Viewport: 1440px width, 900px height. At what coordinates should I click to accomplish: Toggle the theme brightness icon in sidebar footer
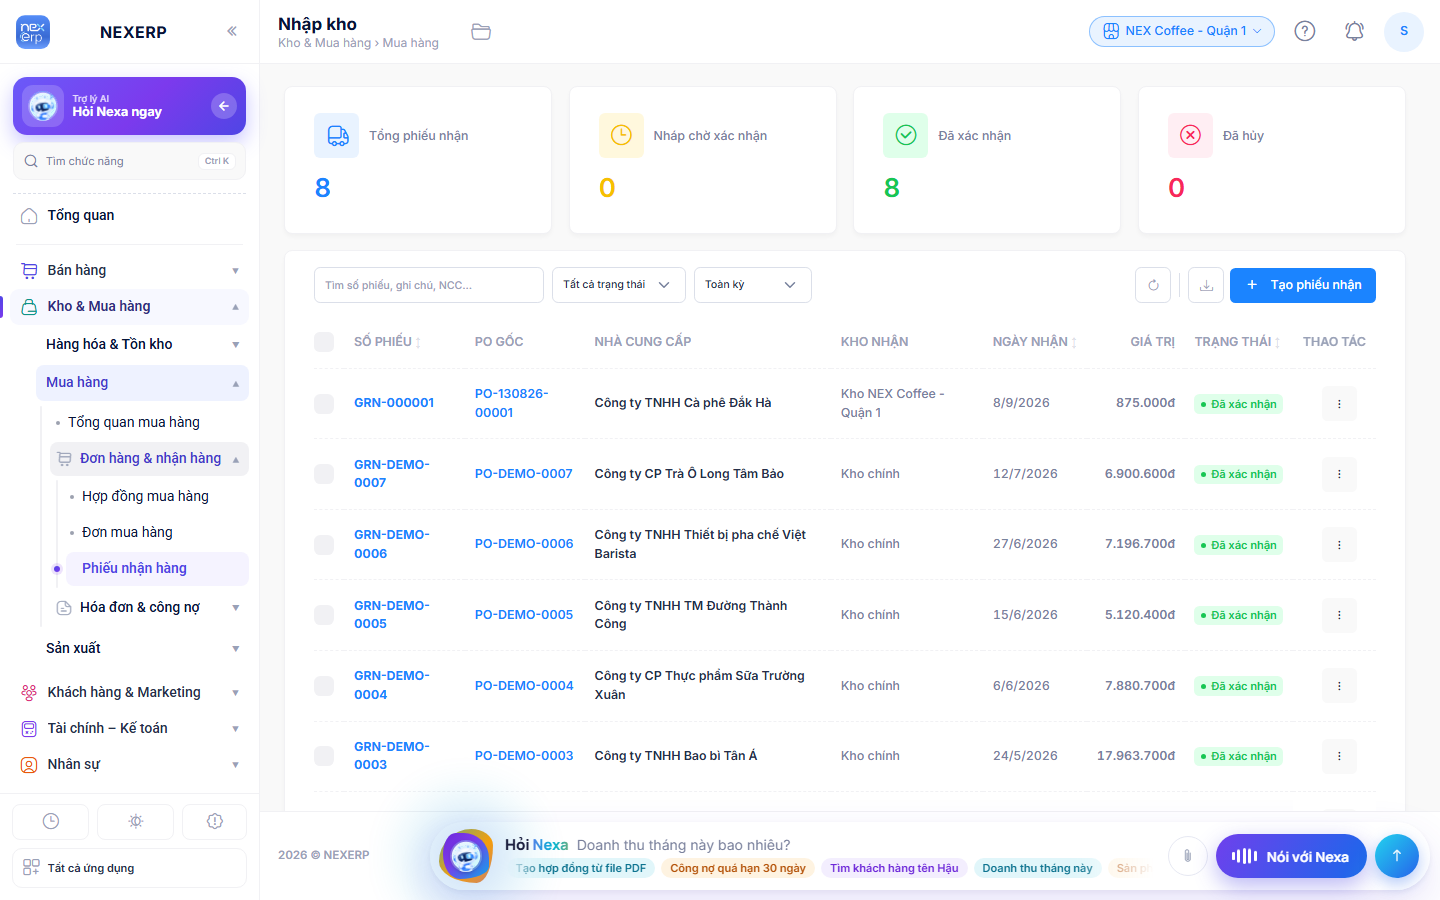click(x=136, y=821)
